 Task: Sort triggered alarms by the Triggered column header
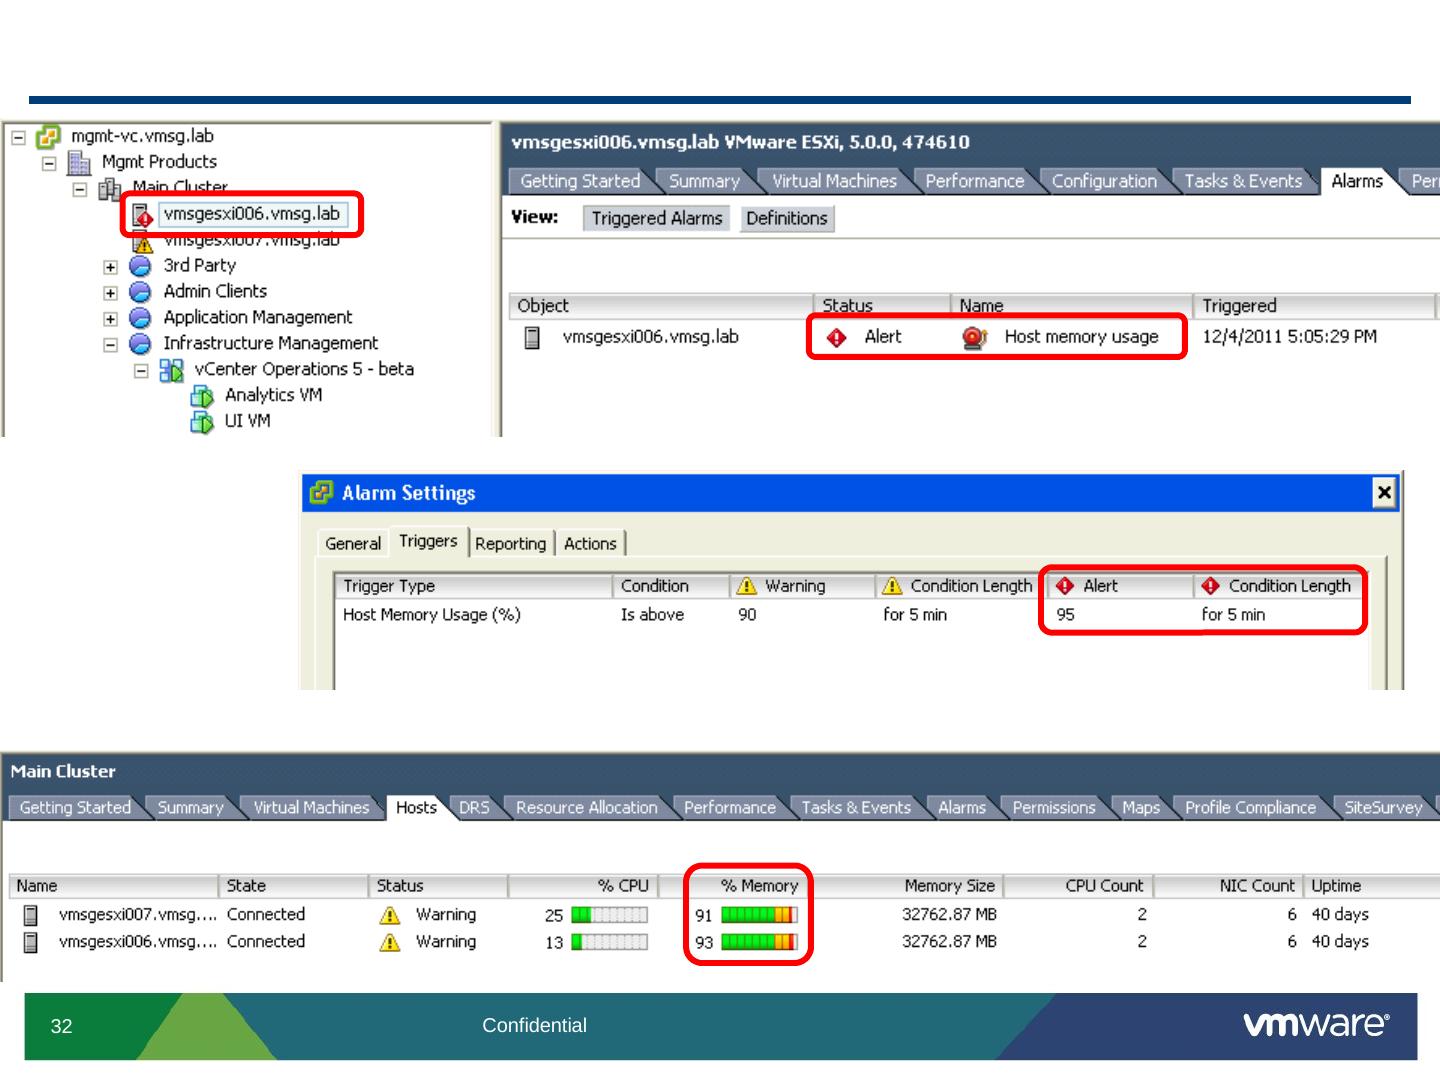(1314, 306)
